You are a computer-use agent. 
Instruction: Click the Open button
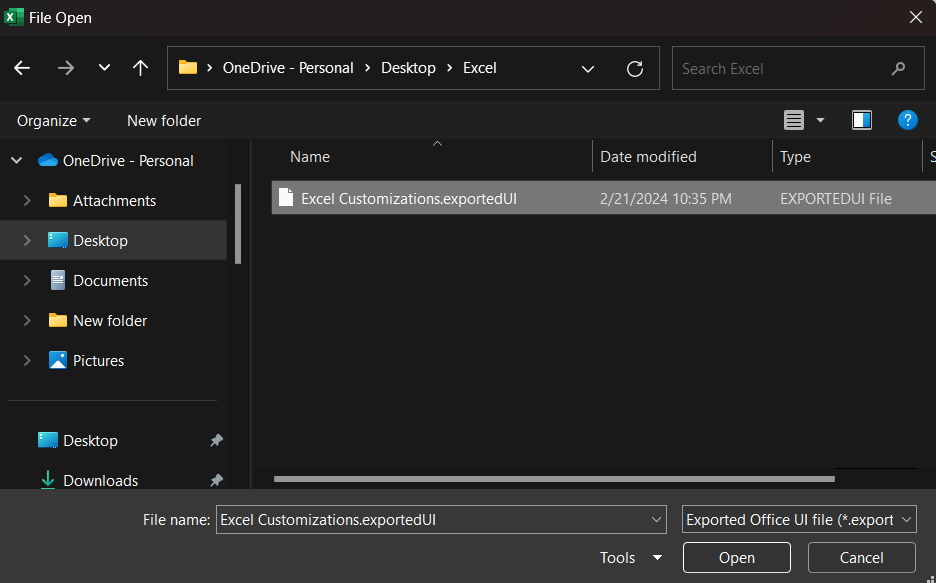(737, 557)
